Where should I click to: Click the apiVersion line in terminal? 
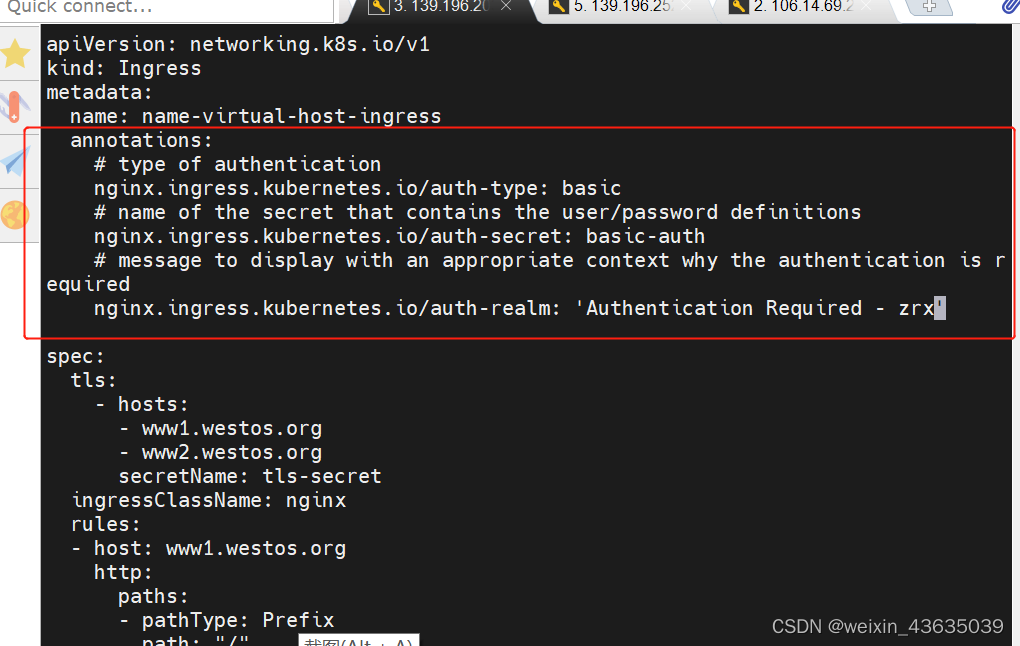pyautogui.click(x=238, y=44)
